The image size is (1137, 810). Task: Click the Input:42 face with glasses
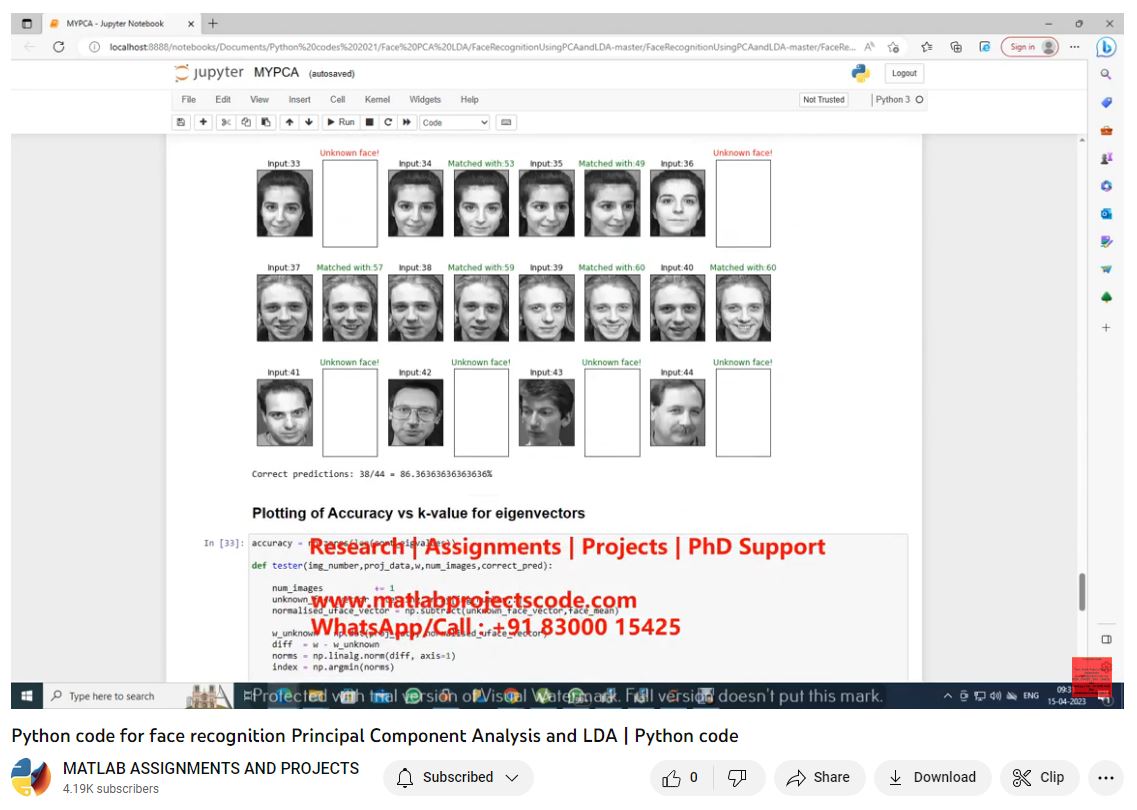415,412
